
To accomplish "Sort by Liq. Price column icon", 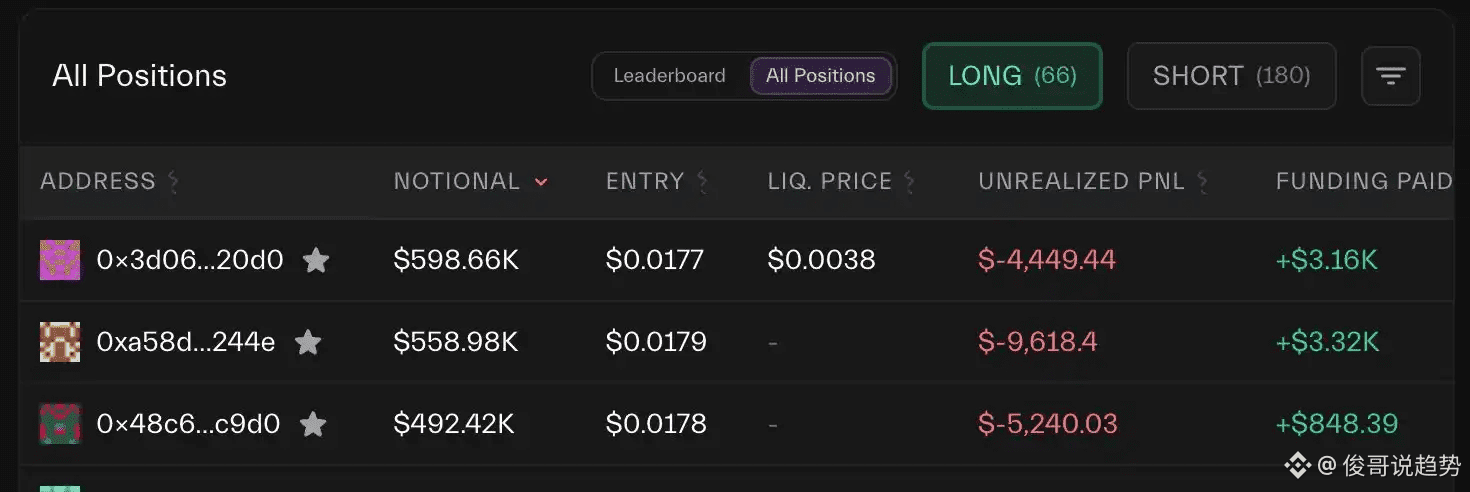I will click(909, 182).
